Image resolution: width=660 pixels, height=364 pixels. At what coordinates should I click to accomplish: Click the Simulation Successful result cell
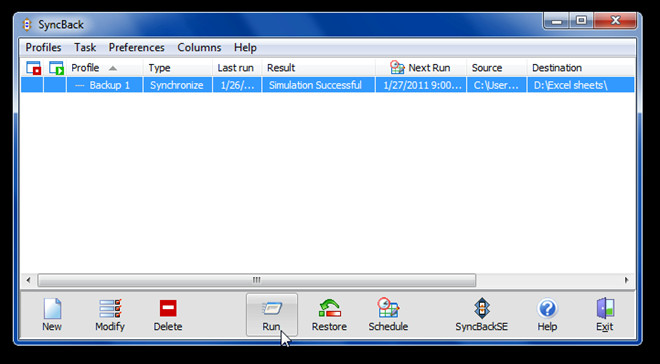(318, 85)
